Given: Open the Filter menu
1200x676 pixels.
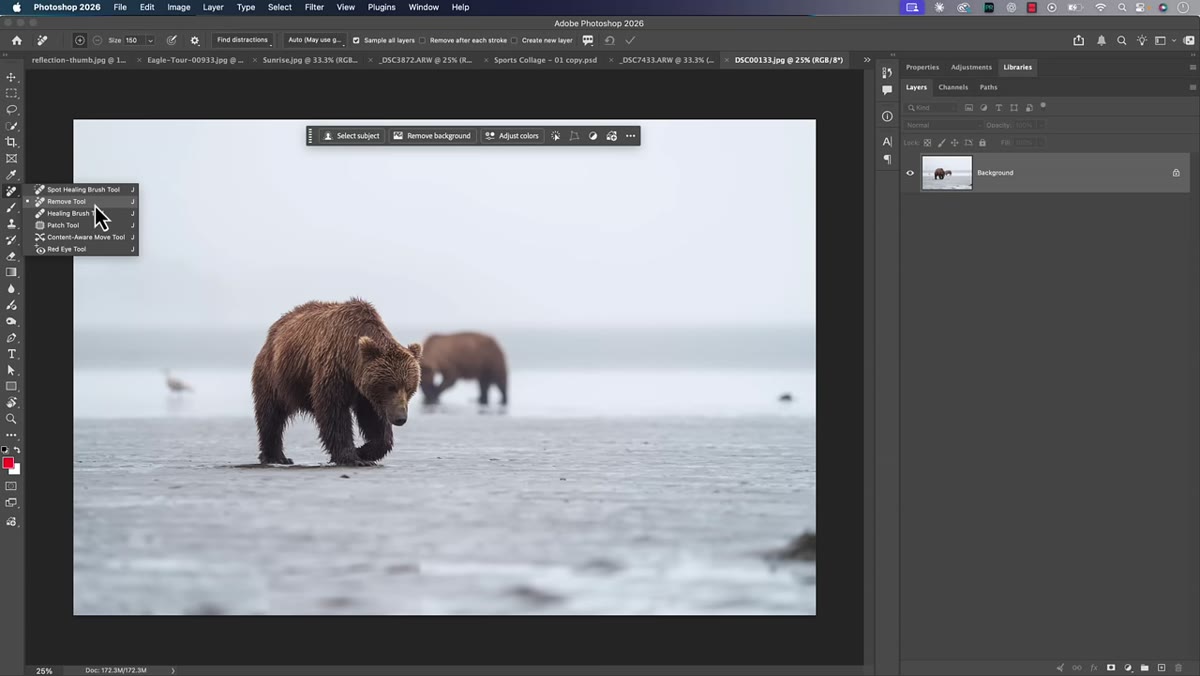Looking at the screenshot, I should point(314,7).
